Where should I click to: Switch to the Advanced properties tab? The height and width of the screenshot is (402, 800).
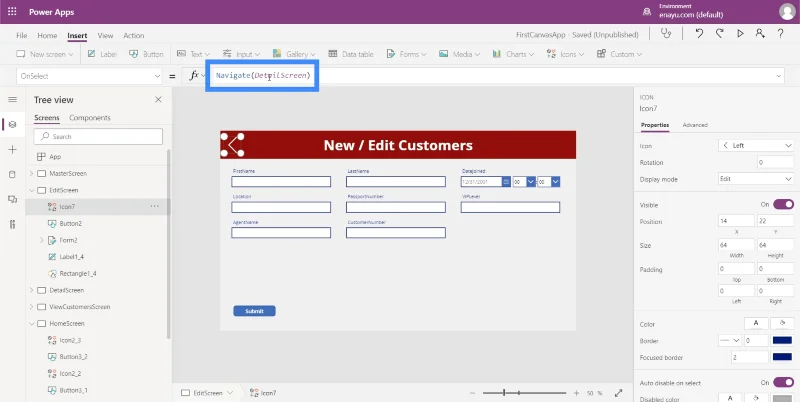point(695,125)
